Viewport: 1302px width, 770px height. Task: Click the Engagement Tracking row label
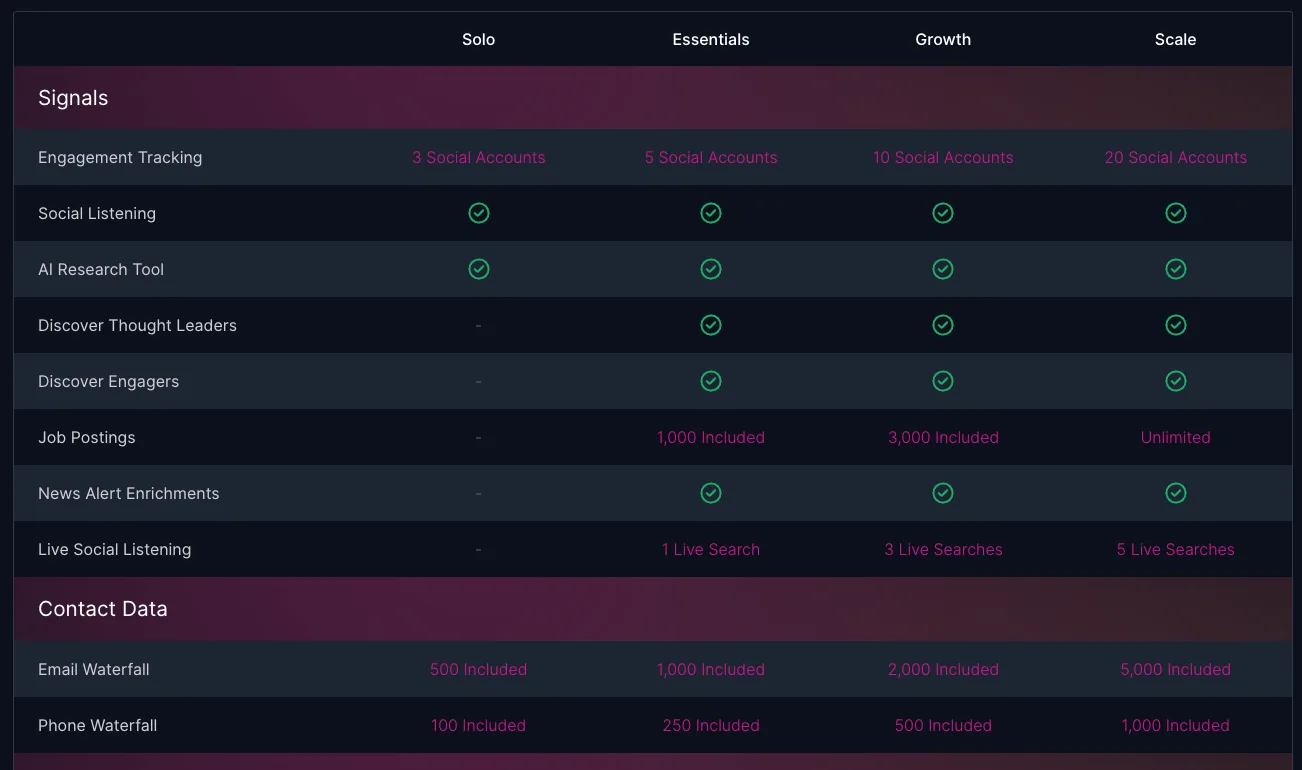tap(120, 157)
